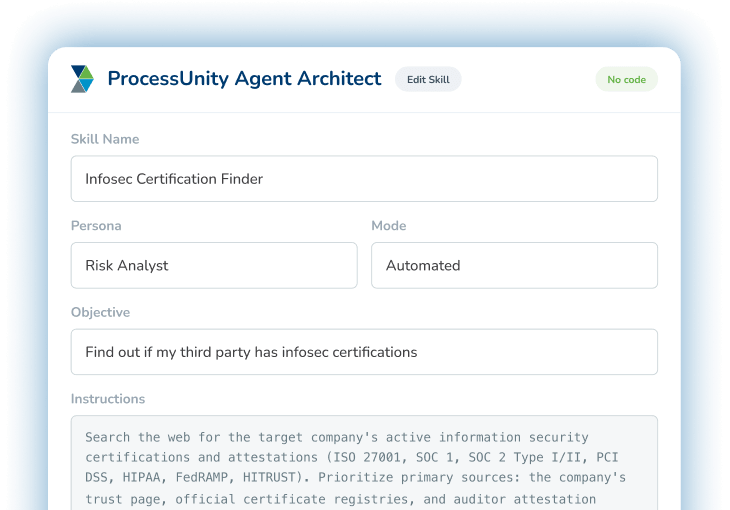Open the Mode field showing Automated

(x=514, y=265)
